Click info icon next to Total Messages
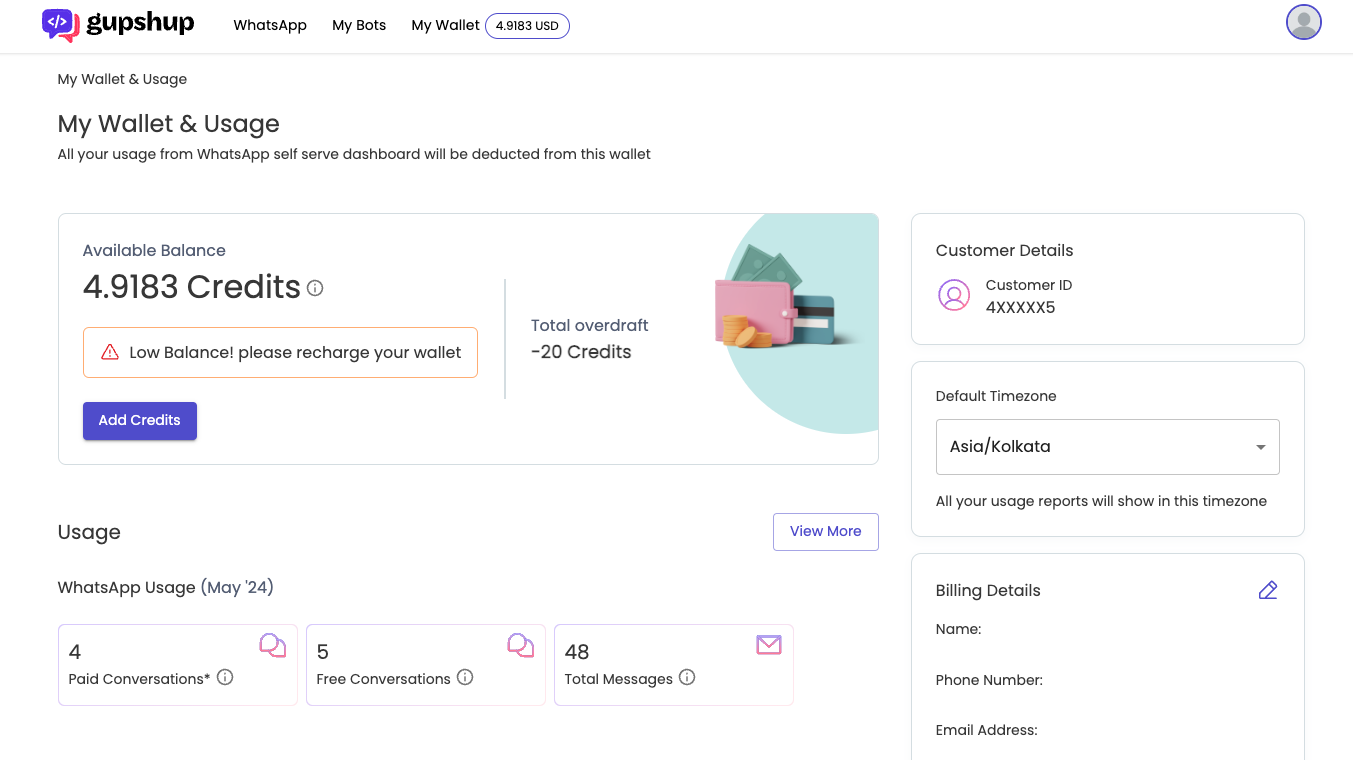Image resolution: width=1353 pixels, height=760 pixels. point(687,678)
